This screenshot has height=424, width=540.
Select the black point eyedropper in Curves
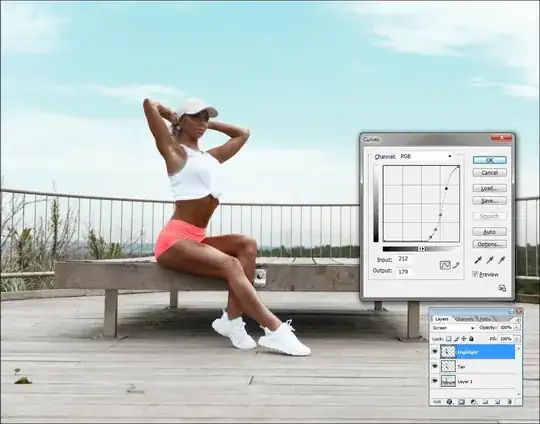[x=478, y=260]
